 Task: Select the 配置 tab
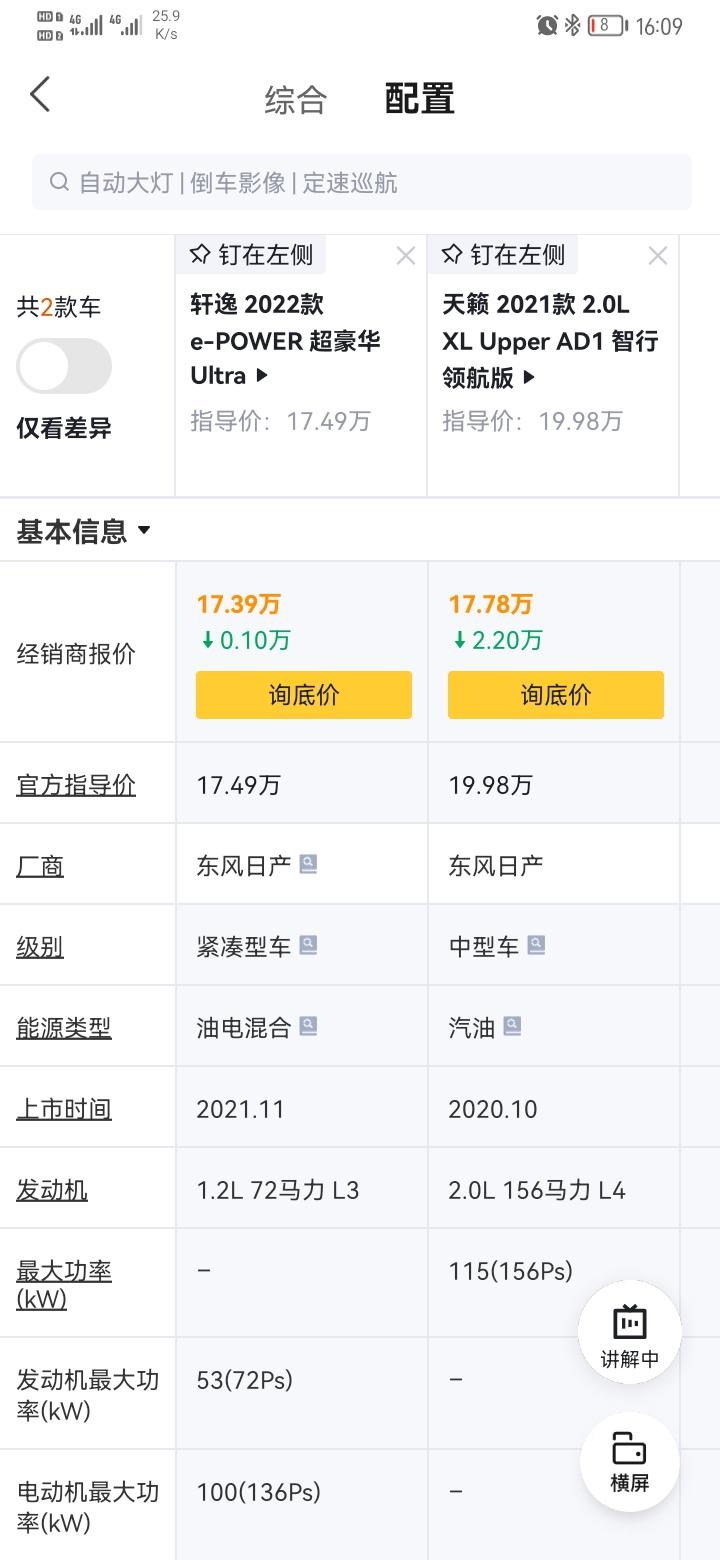[x=419, y=99]
